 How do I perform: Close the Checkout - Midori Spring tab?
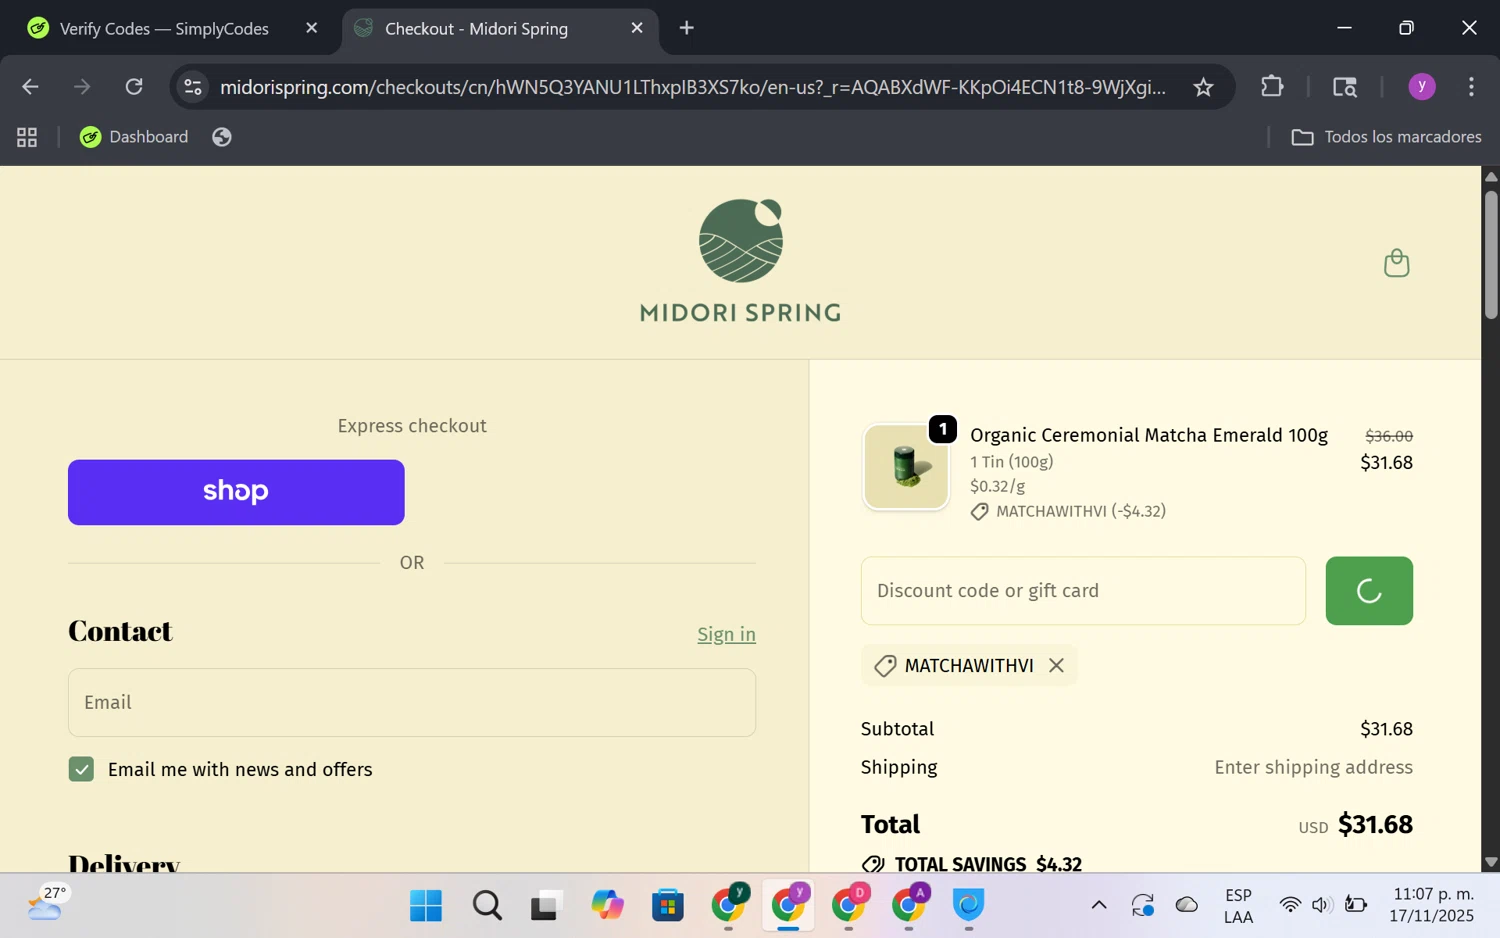(637, 28)
